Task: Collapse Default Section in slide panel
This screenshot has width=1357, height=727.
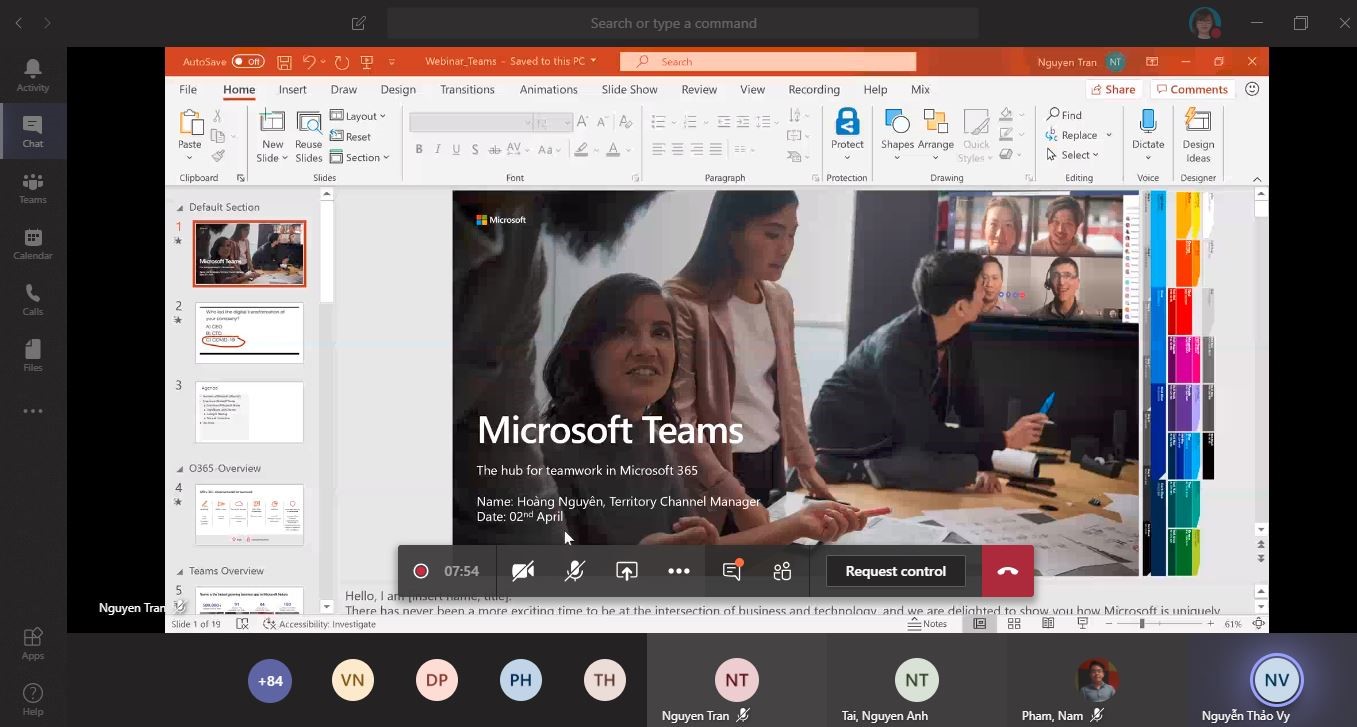Action: coord(180,208)
